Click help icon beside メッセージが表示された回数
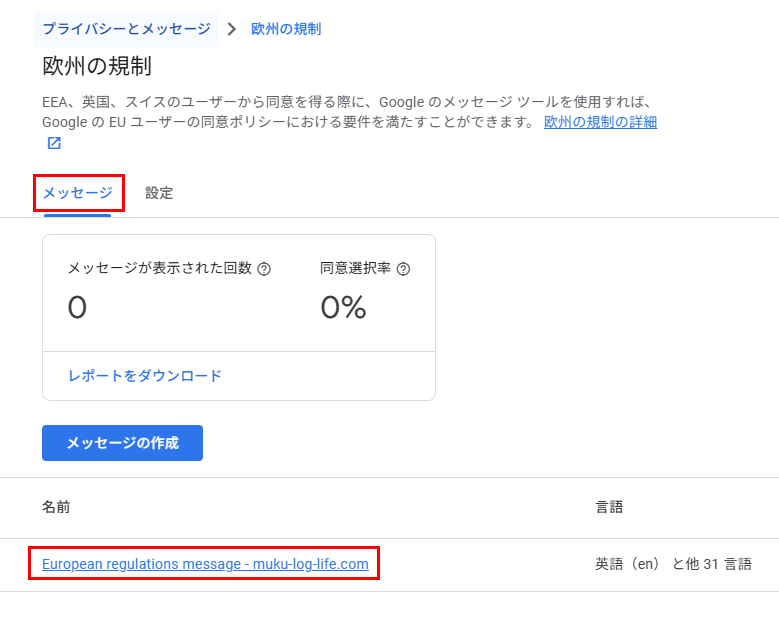779x619 pixels. click(x=264, y=269)
